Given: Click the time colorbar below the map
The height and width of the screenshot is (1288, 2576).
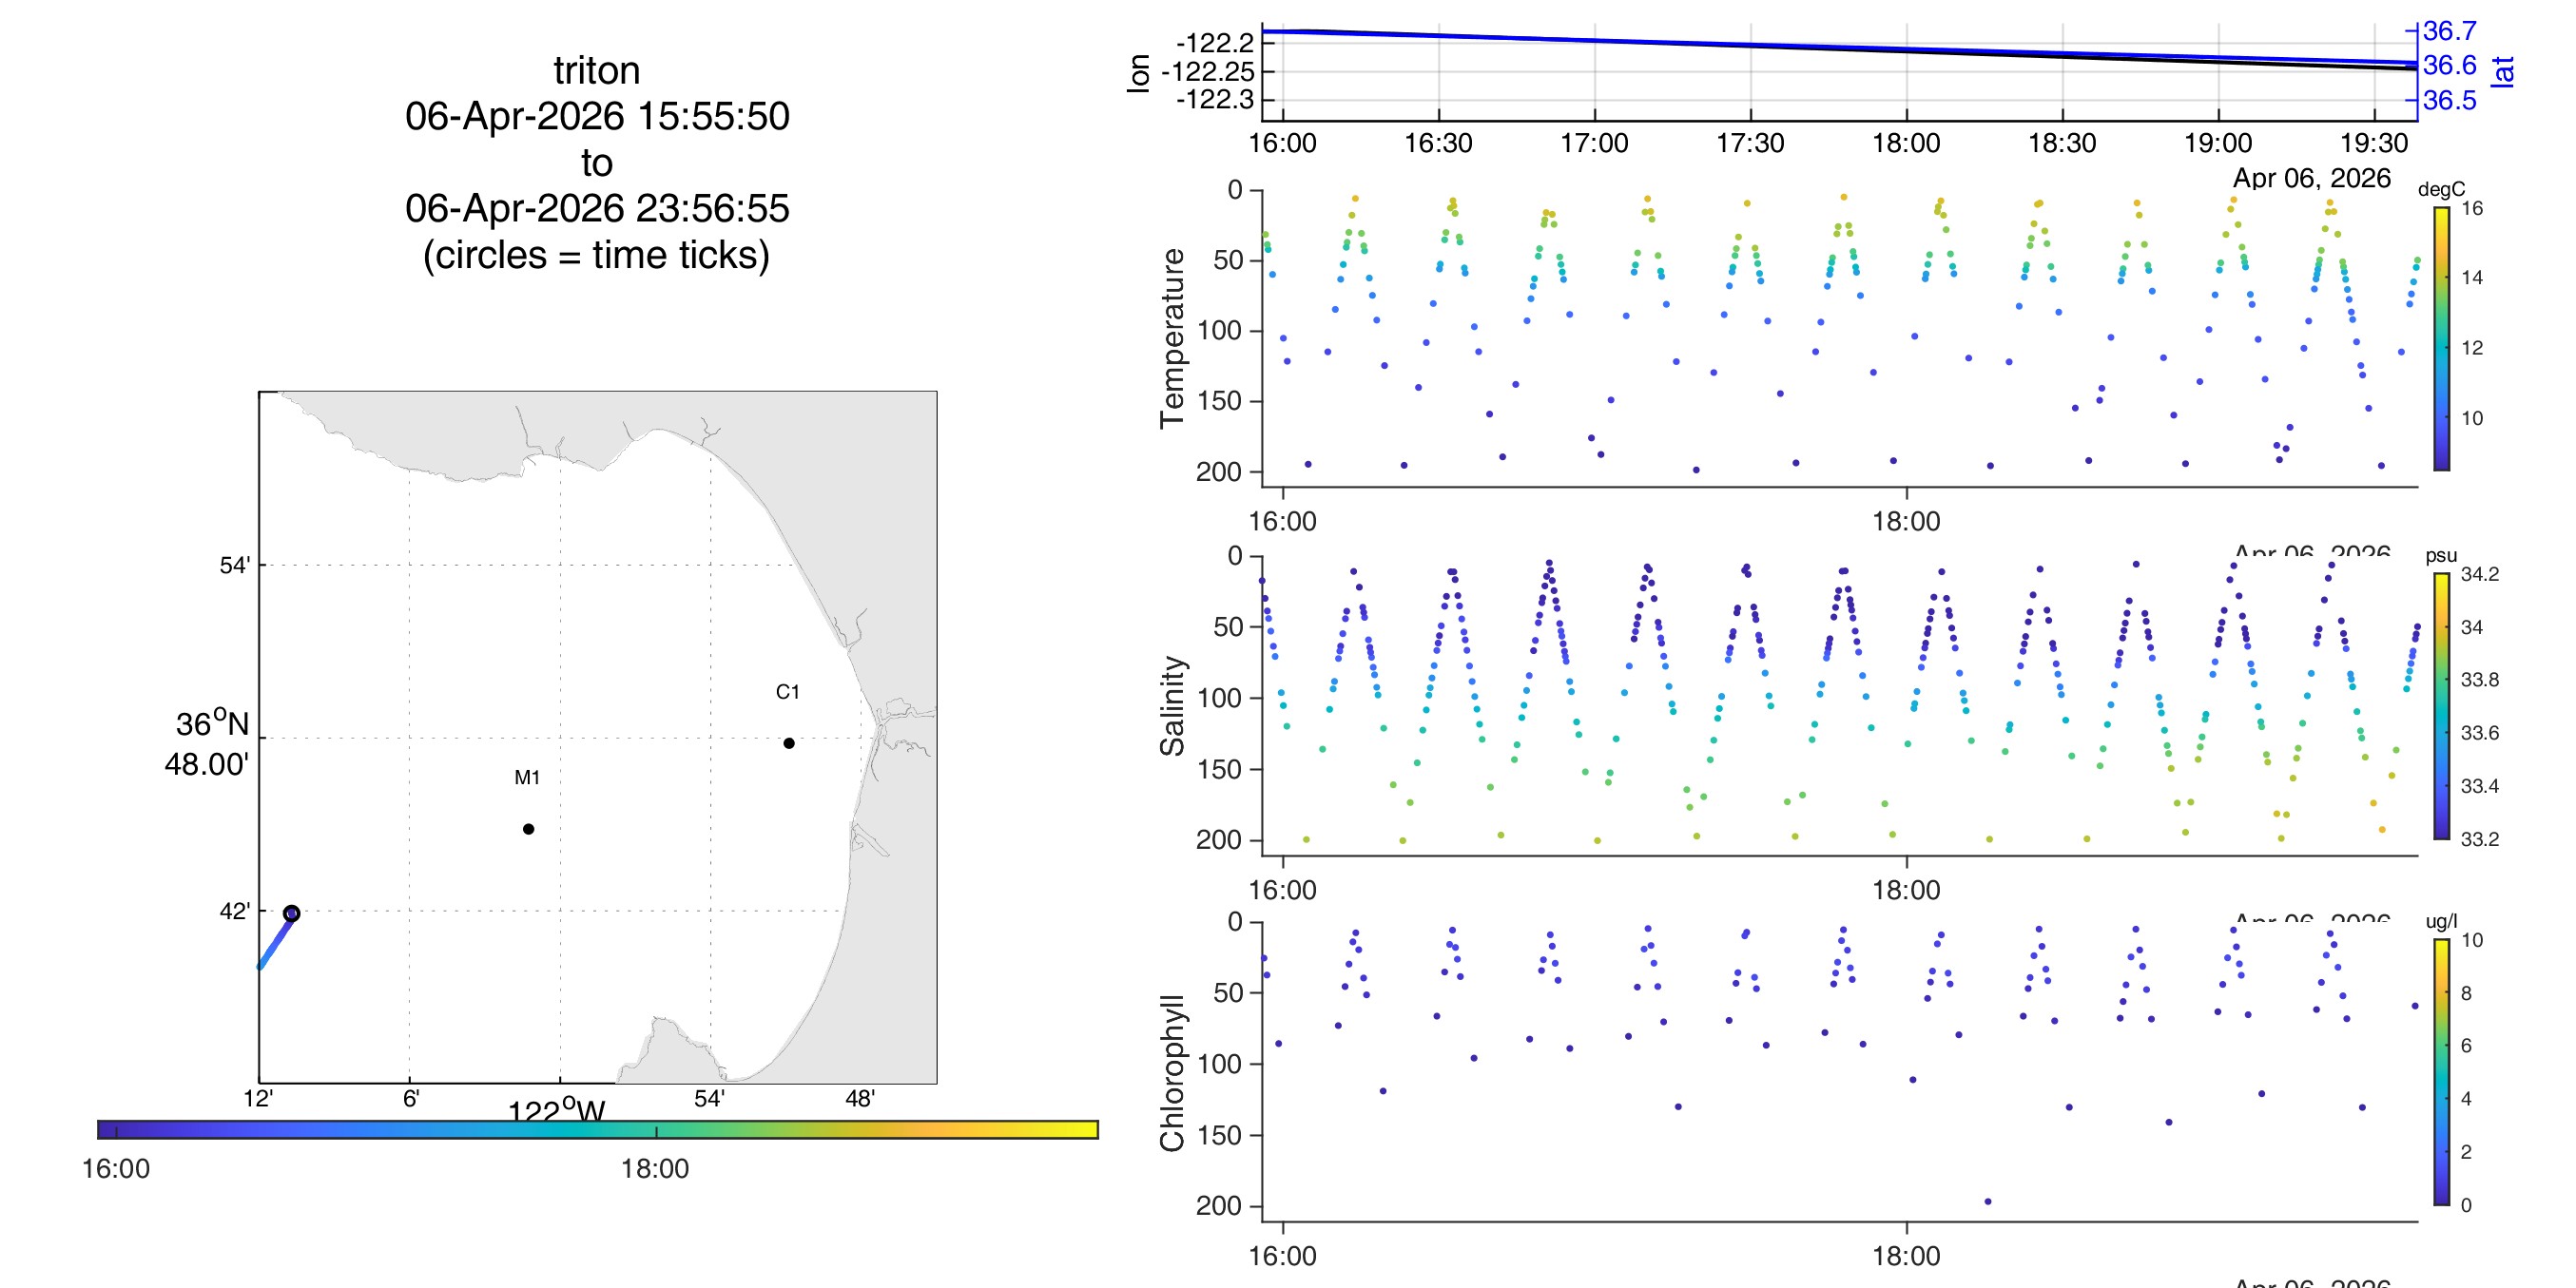Looking at the screenshot, I should pos(598,1129).
